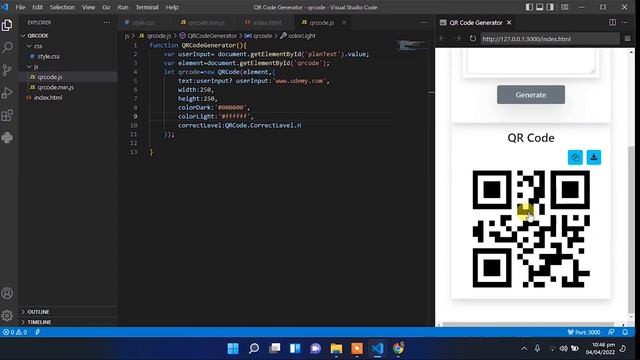Open Chrome from taskbar
The height and width of the screenshot is (360, 640).
[x=398, y=348]
